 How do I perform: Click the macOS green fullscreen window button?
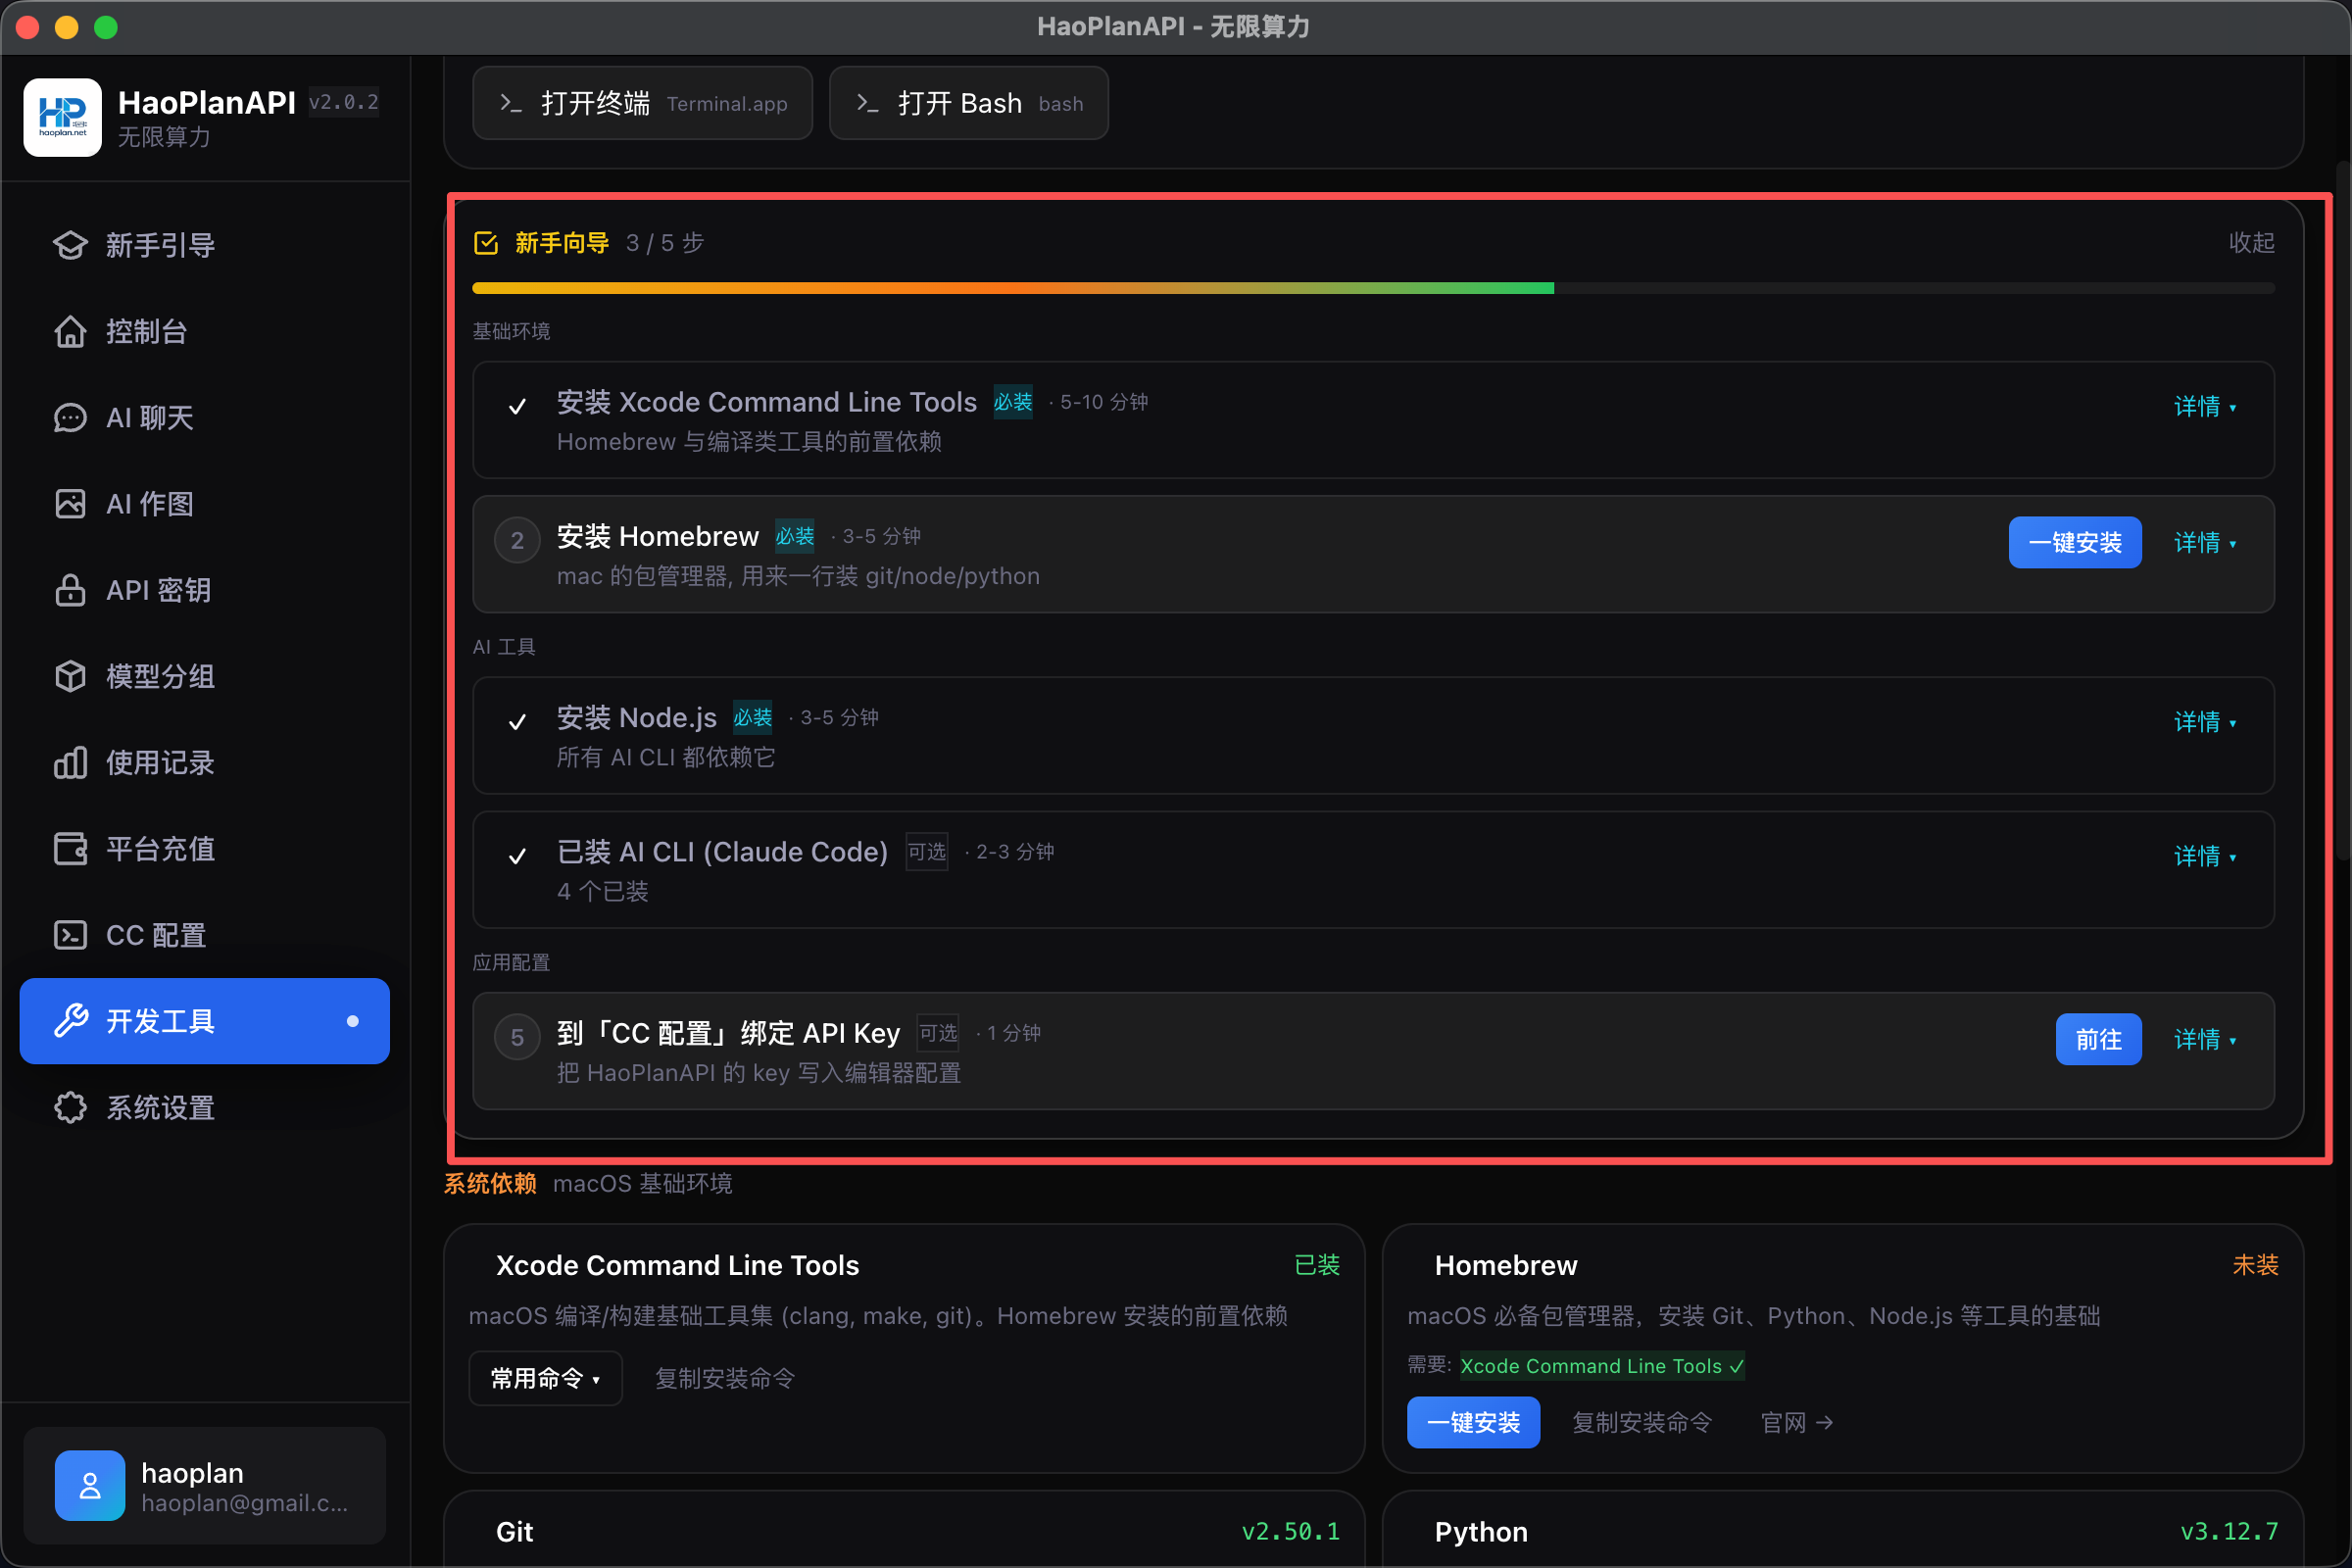(x=106, y=27)
